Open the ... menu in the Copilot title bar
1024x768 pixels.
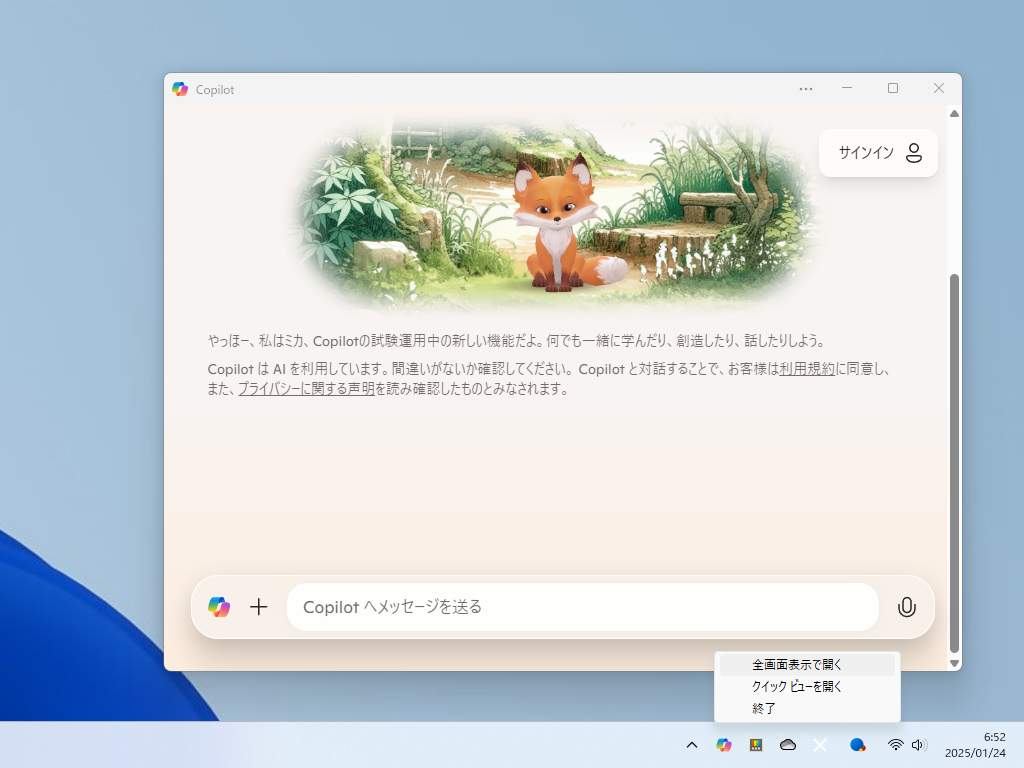[805, 89]
